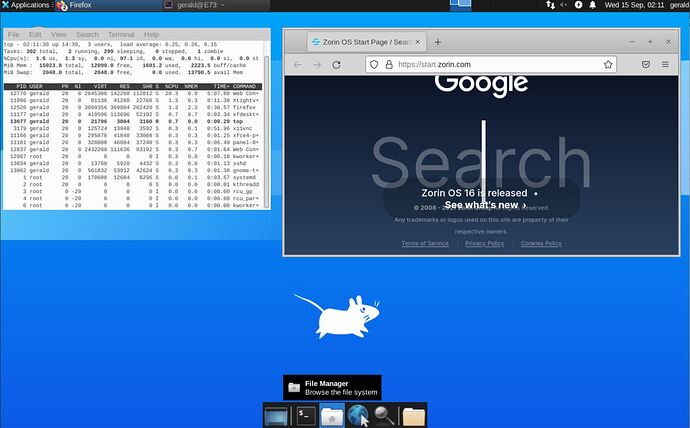Click the Google logo on start page
Screen dimensions: 690x428
coord(481,86)
